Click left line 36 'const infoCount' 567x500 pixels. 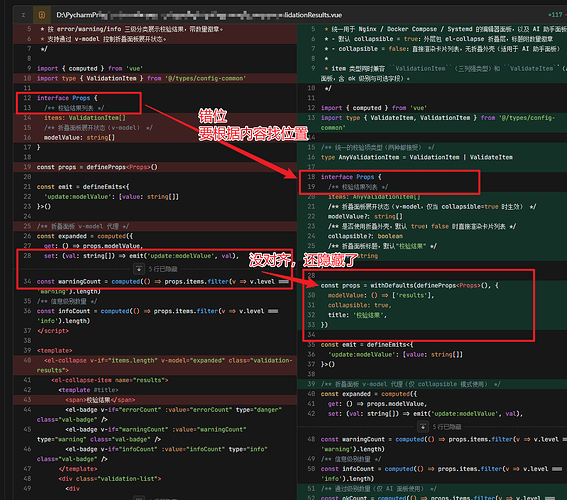click(x=157, y=316)
